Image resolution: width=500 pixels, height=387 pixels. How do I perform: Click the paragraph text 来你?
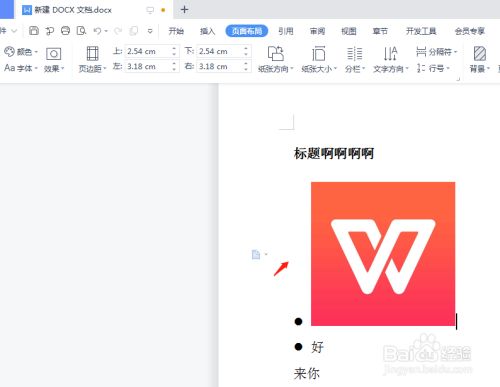pyautogui.click(x=307, y=373)
